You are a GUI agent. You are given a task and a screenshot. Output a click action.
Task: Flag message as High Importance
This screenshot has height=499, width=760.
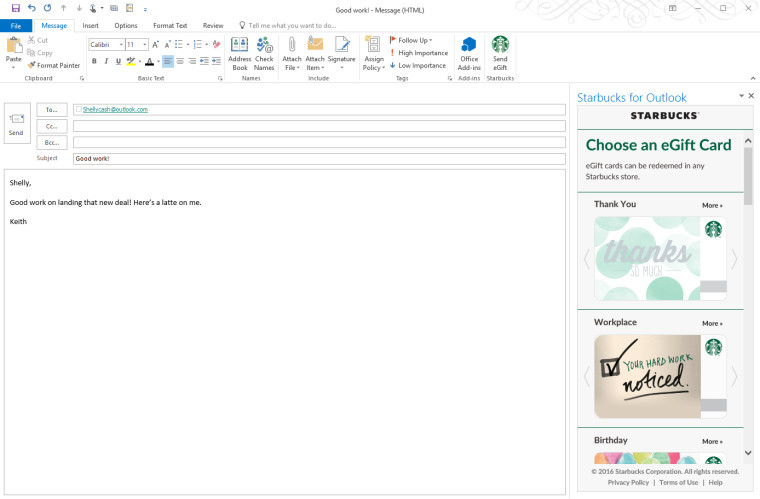pyautogui.click(x=419, y=53)
